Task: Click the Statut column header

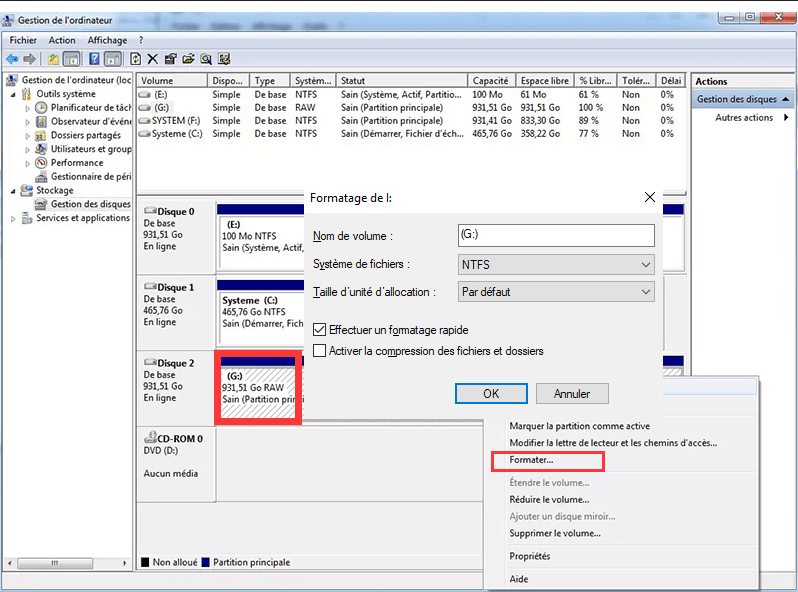Action: [402, 80]
